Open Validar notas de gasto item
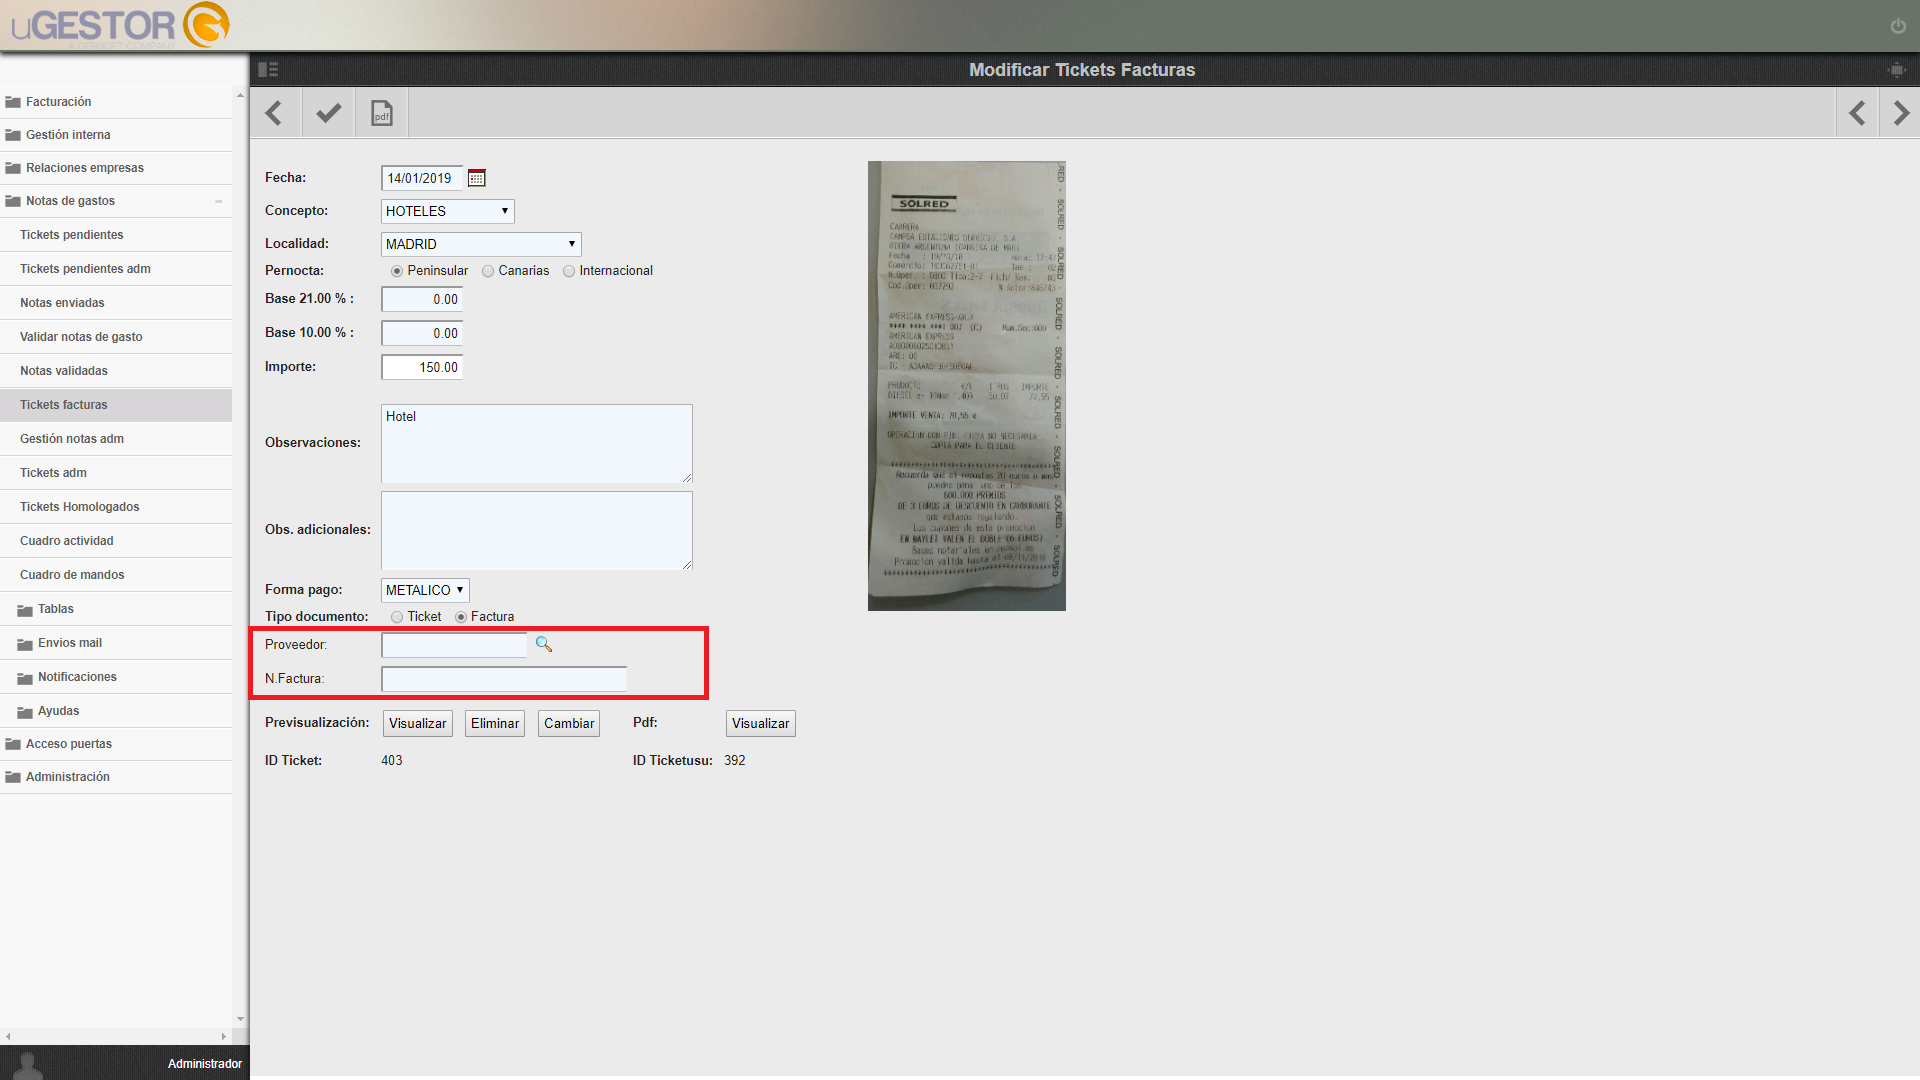1920x1080 pixels. 116,337
